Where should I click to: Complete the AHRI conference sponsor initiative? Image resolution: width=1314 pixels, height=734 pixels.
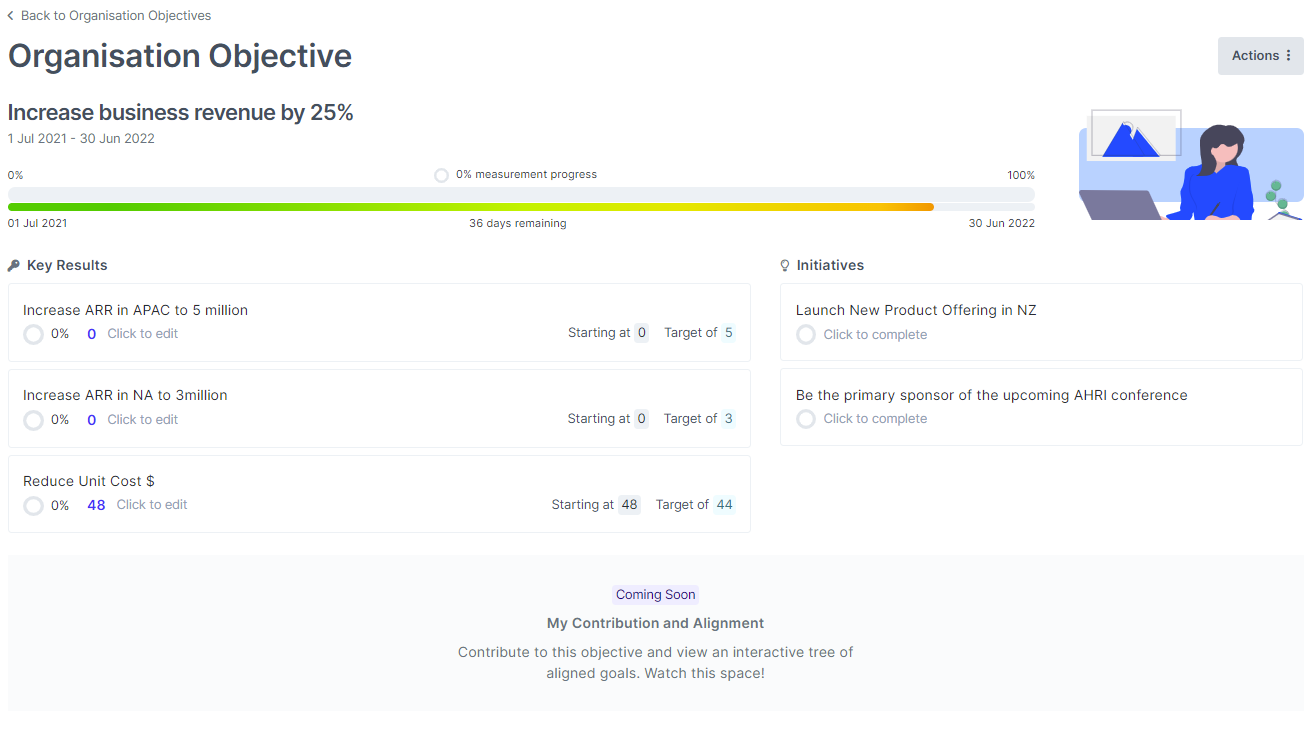click(x=806, y=419)
